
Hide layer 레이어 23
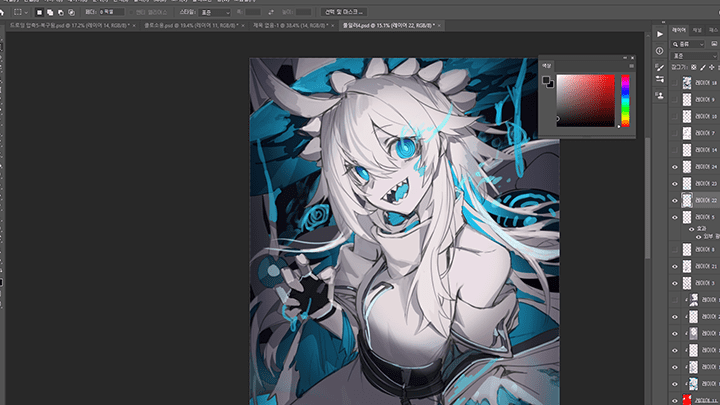(675, 184)
